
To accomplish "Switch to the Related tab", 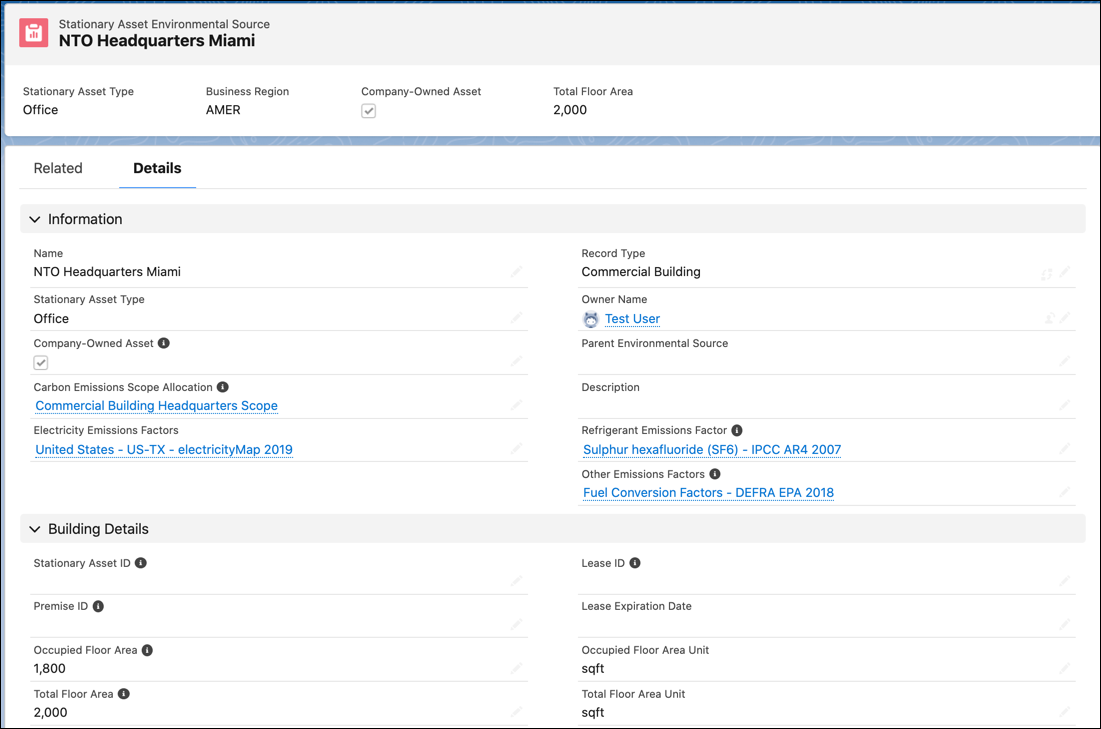I will click(58, 169).
